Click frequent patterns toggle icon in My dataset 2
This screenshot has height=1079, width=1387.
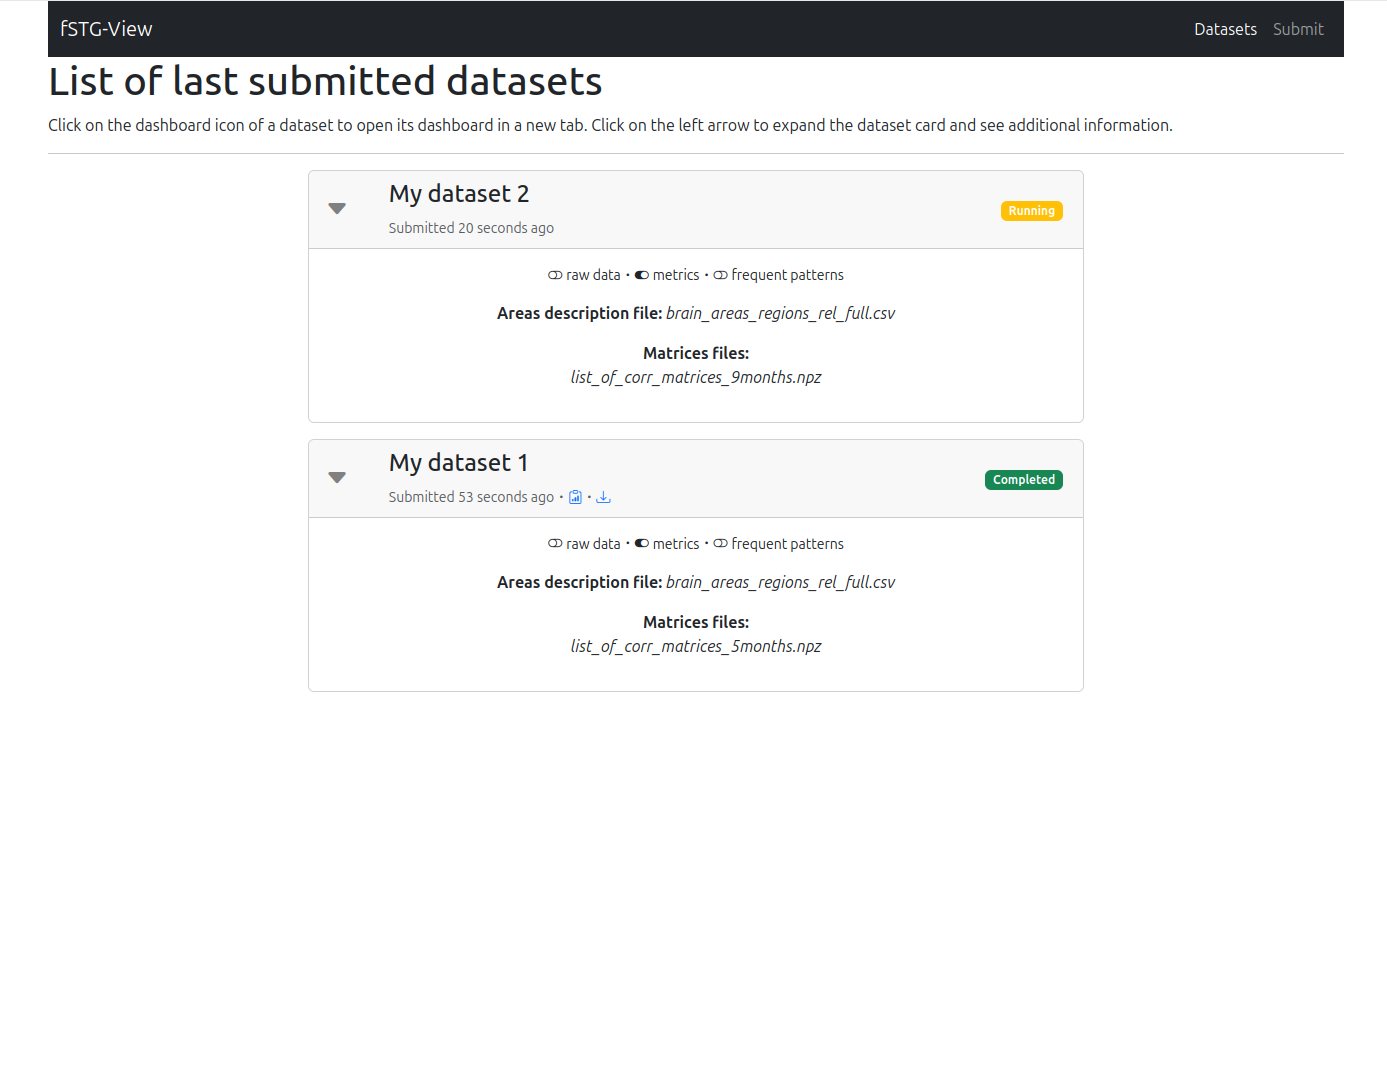tap(720, 275)
